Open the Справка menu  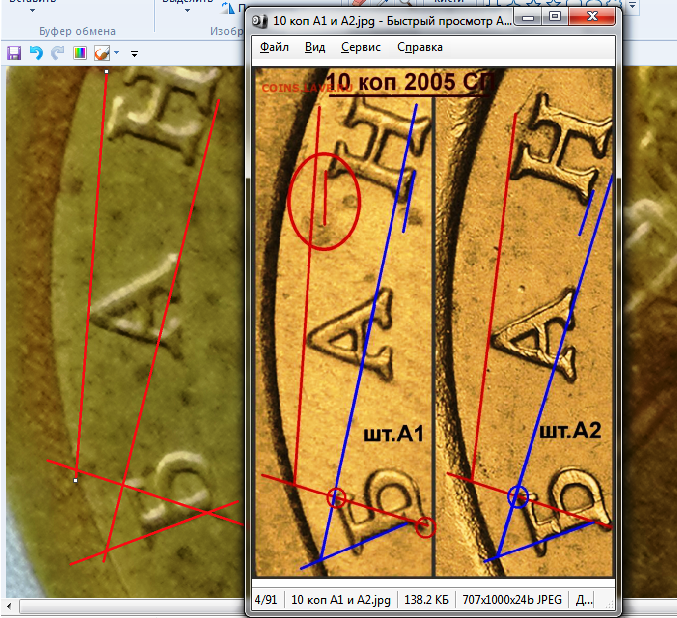pyautogui.click(x=419, y=47)
